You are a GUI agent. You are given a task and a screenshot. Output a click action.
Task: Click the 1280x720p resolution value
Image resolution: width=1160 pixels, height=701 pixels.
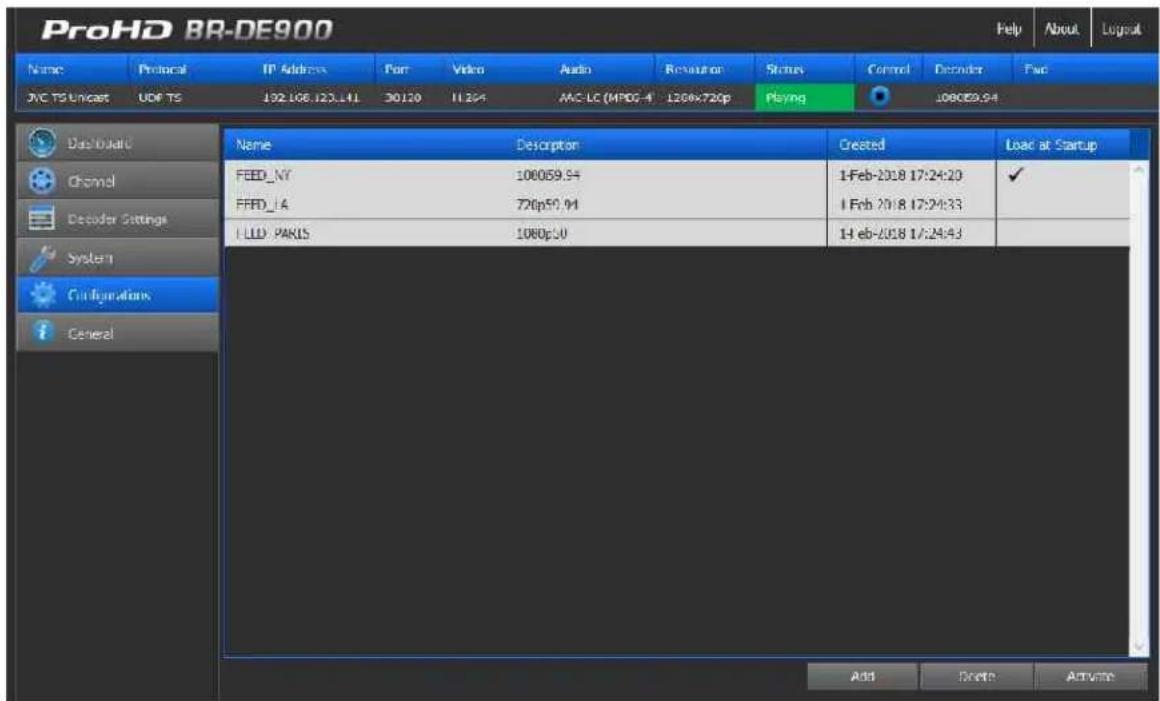pyautogui.click(x=698, y=98)
